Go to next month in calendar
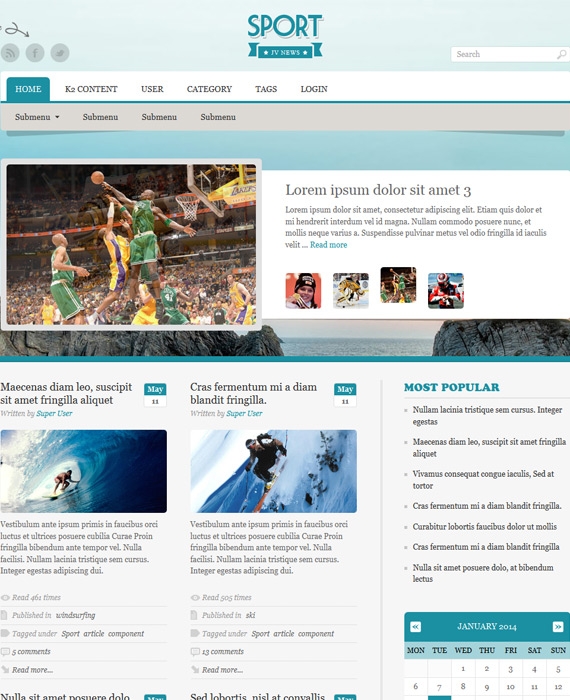 click(x=558, y=626)
